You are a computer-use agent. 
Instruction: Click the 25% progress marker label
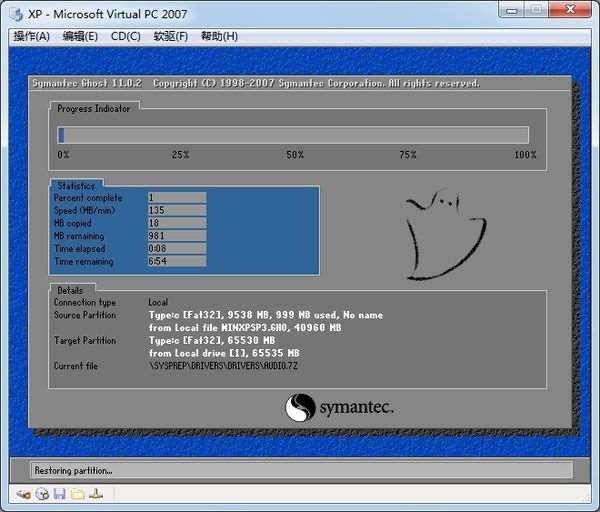coord(180,155)
